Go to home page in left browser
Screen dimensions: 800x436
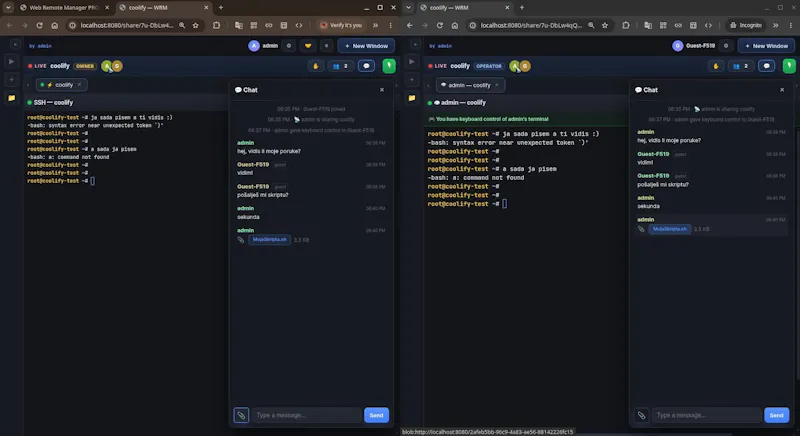pyautogui.click(x=55, y=25)
